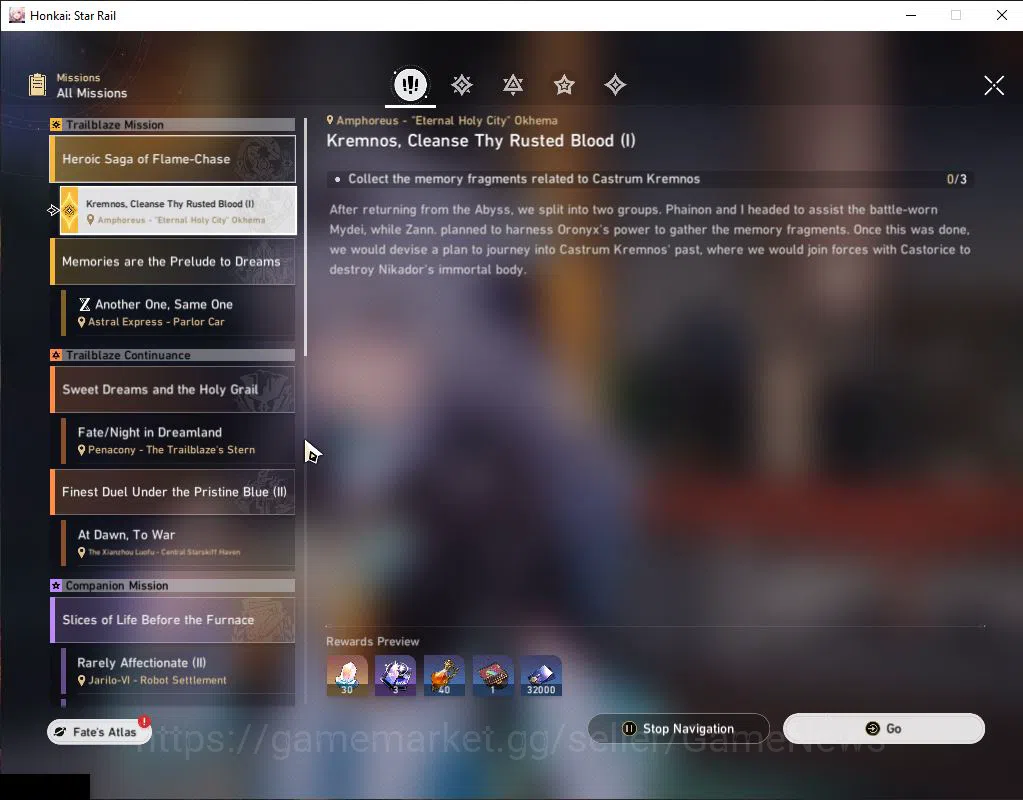Click the Trailblaze Continuance header triangle icon

click(x=56, y=355)
